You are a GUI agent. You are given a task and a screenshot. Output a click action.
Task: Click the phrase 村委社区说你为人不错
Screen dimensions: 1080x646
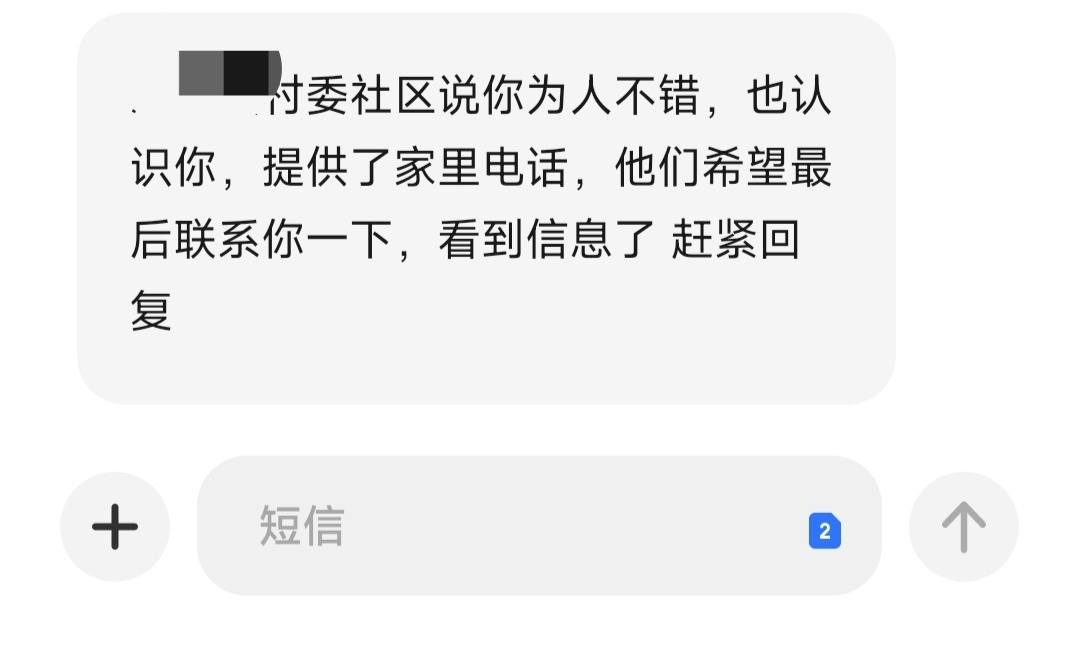486,96
